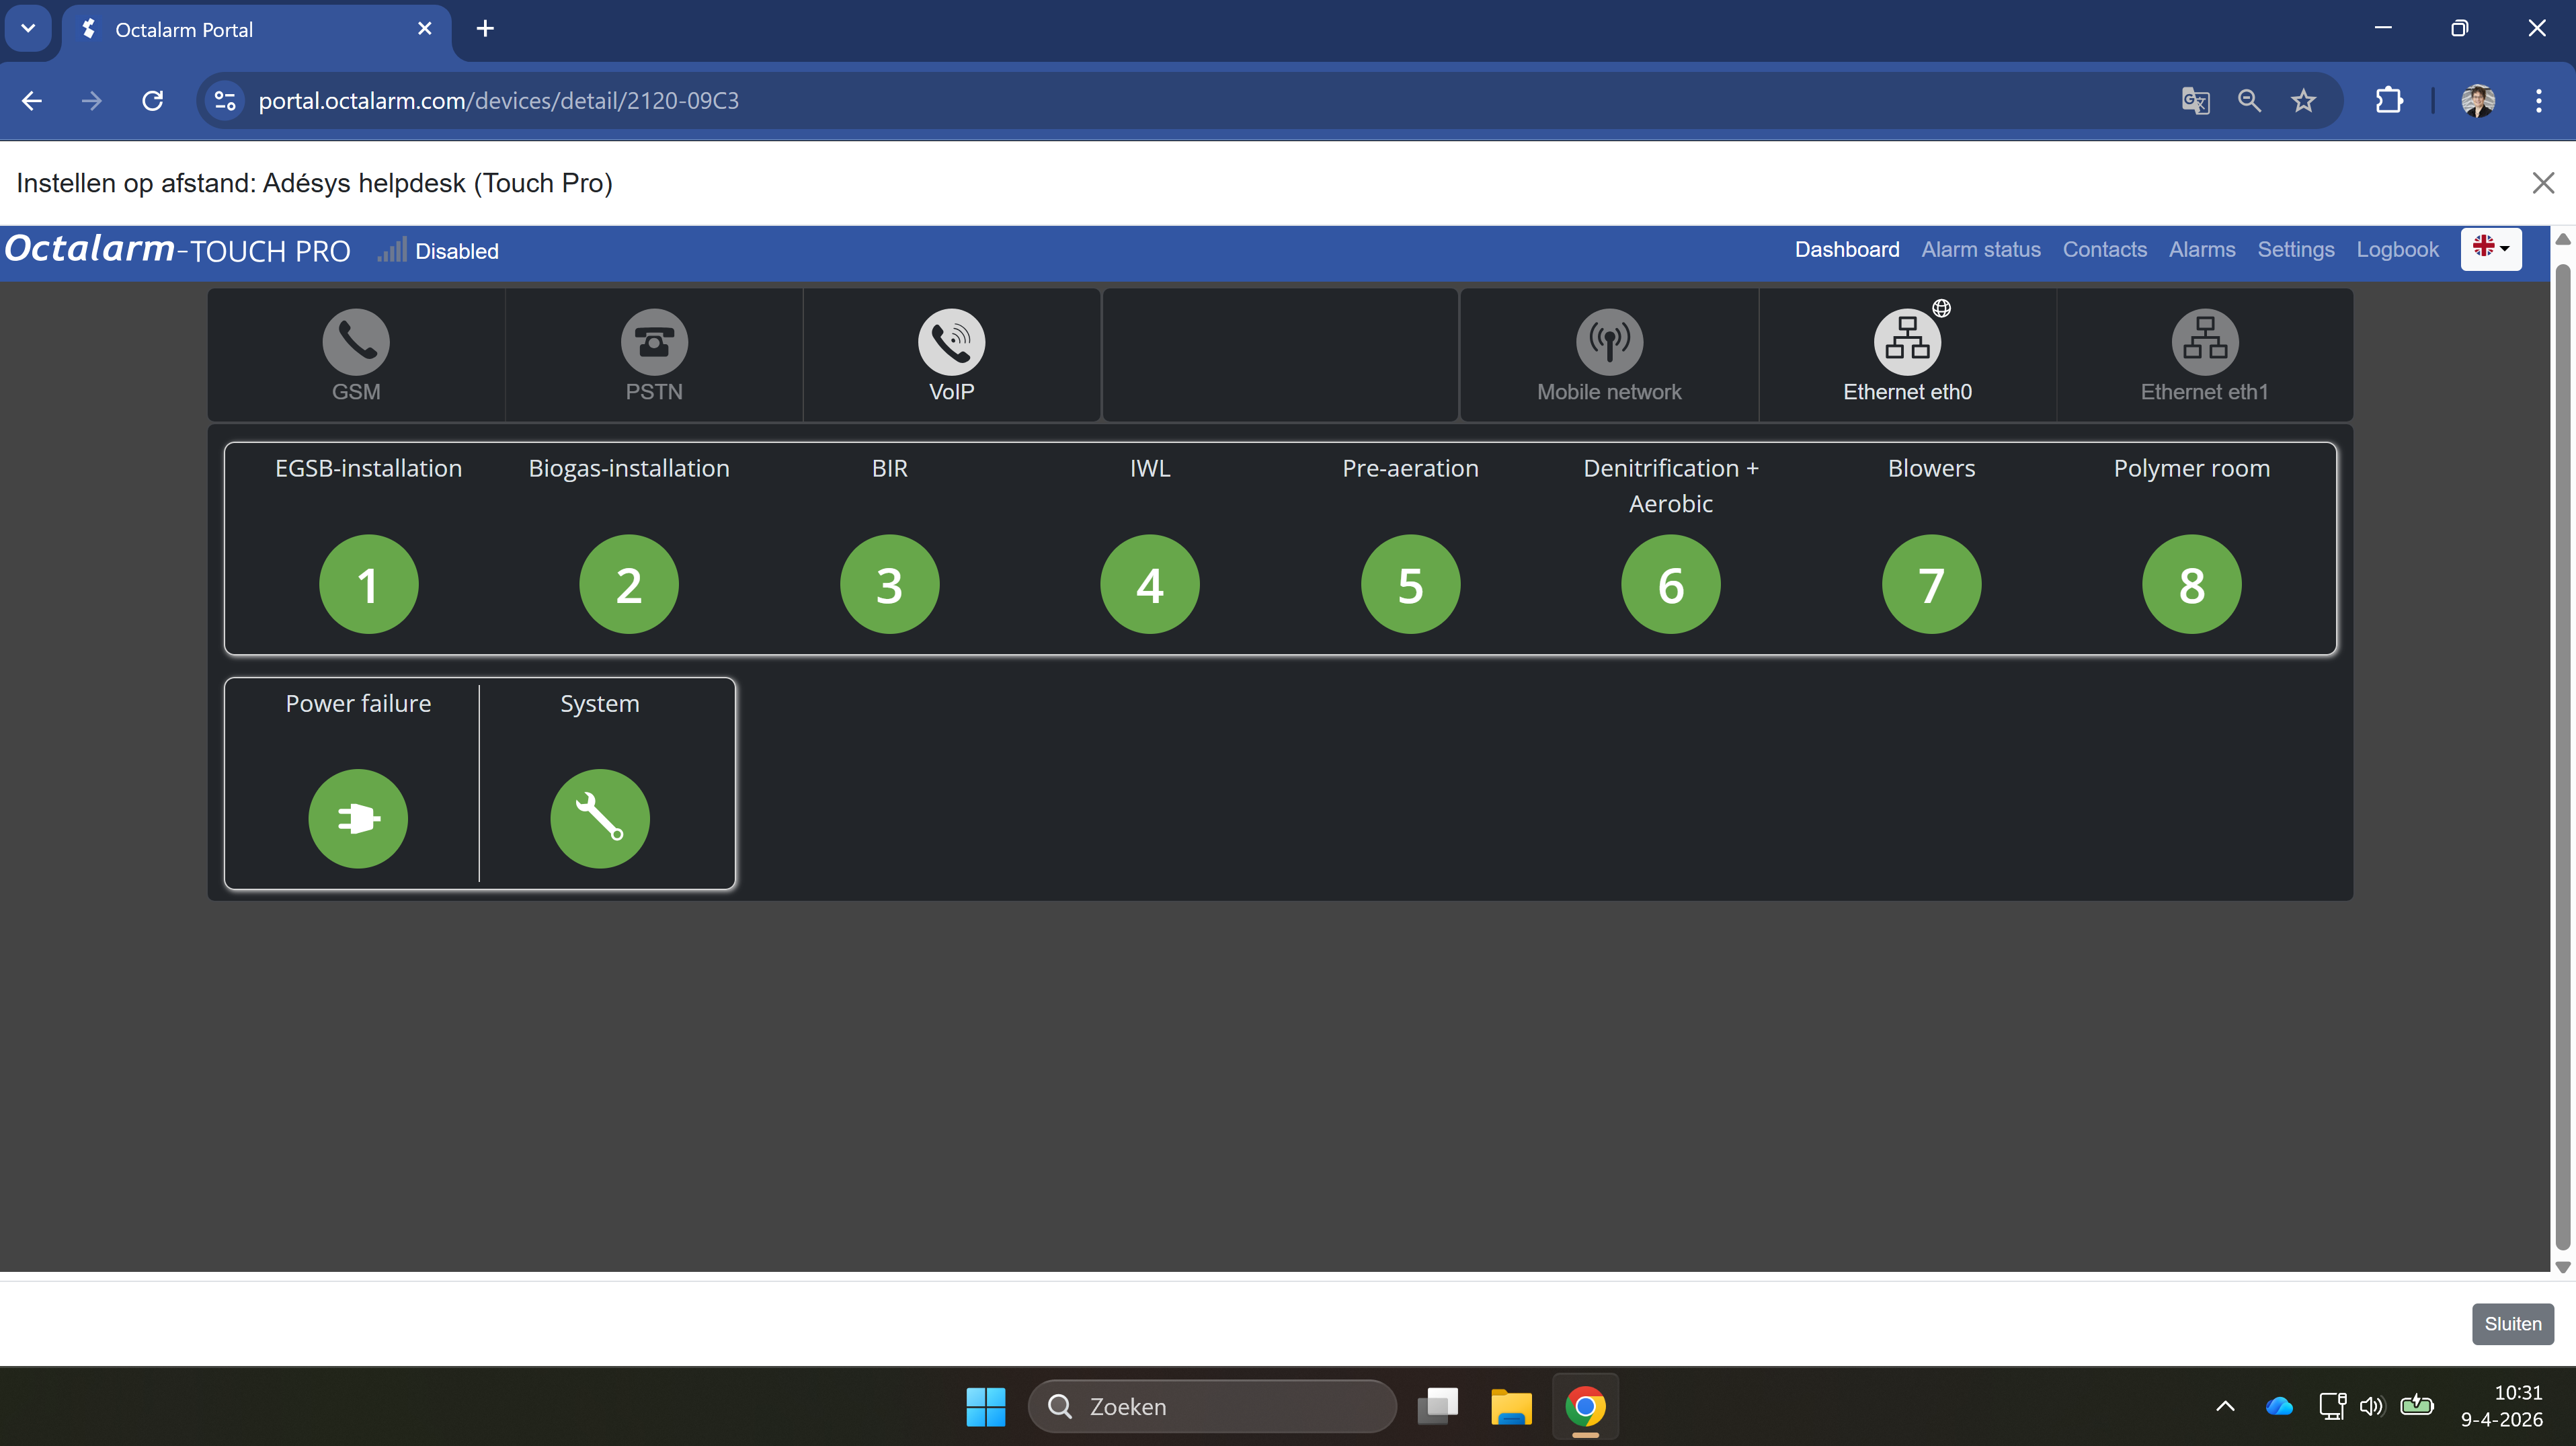The height and width of the screenshot is (1446, 2576).
Task: Select the EGSB-installation input 1 circle
Action: 368,584
